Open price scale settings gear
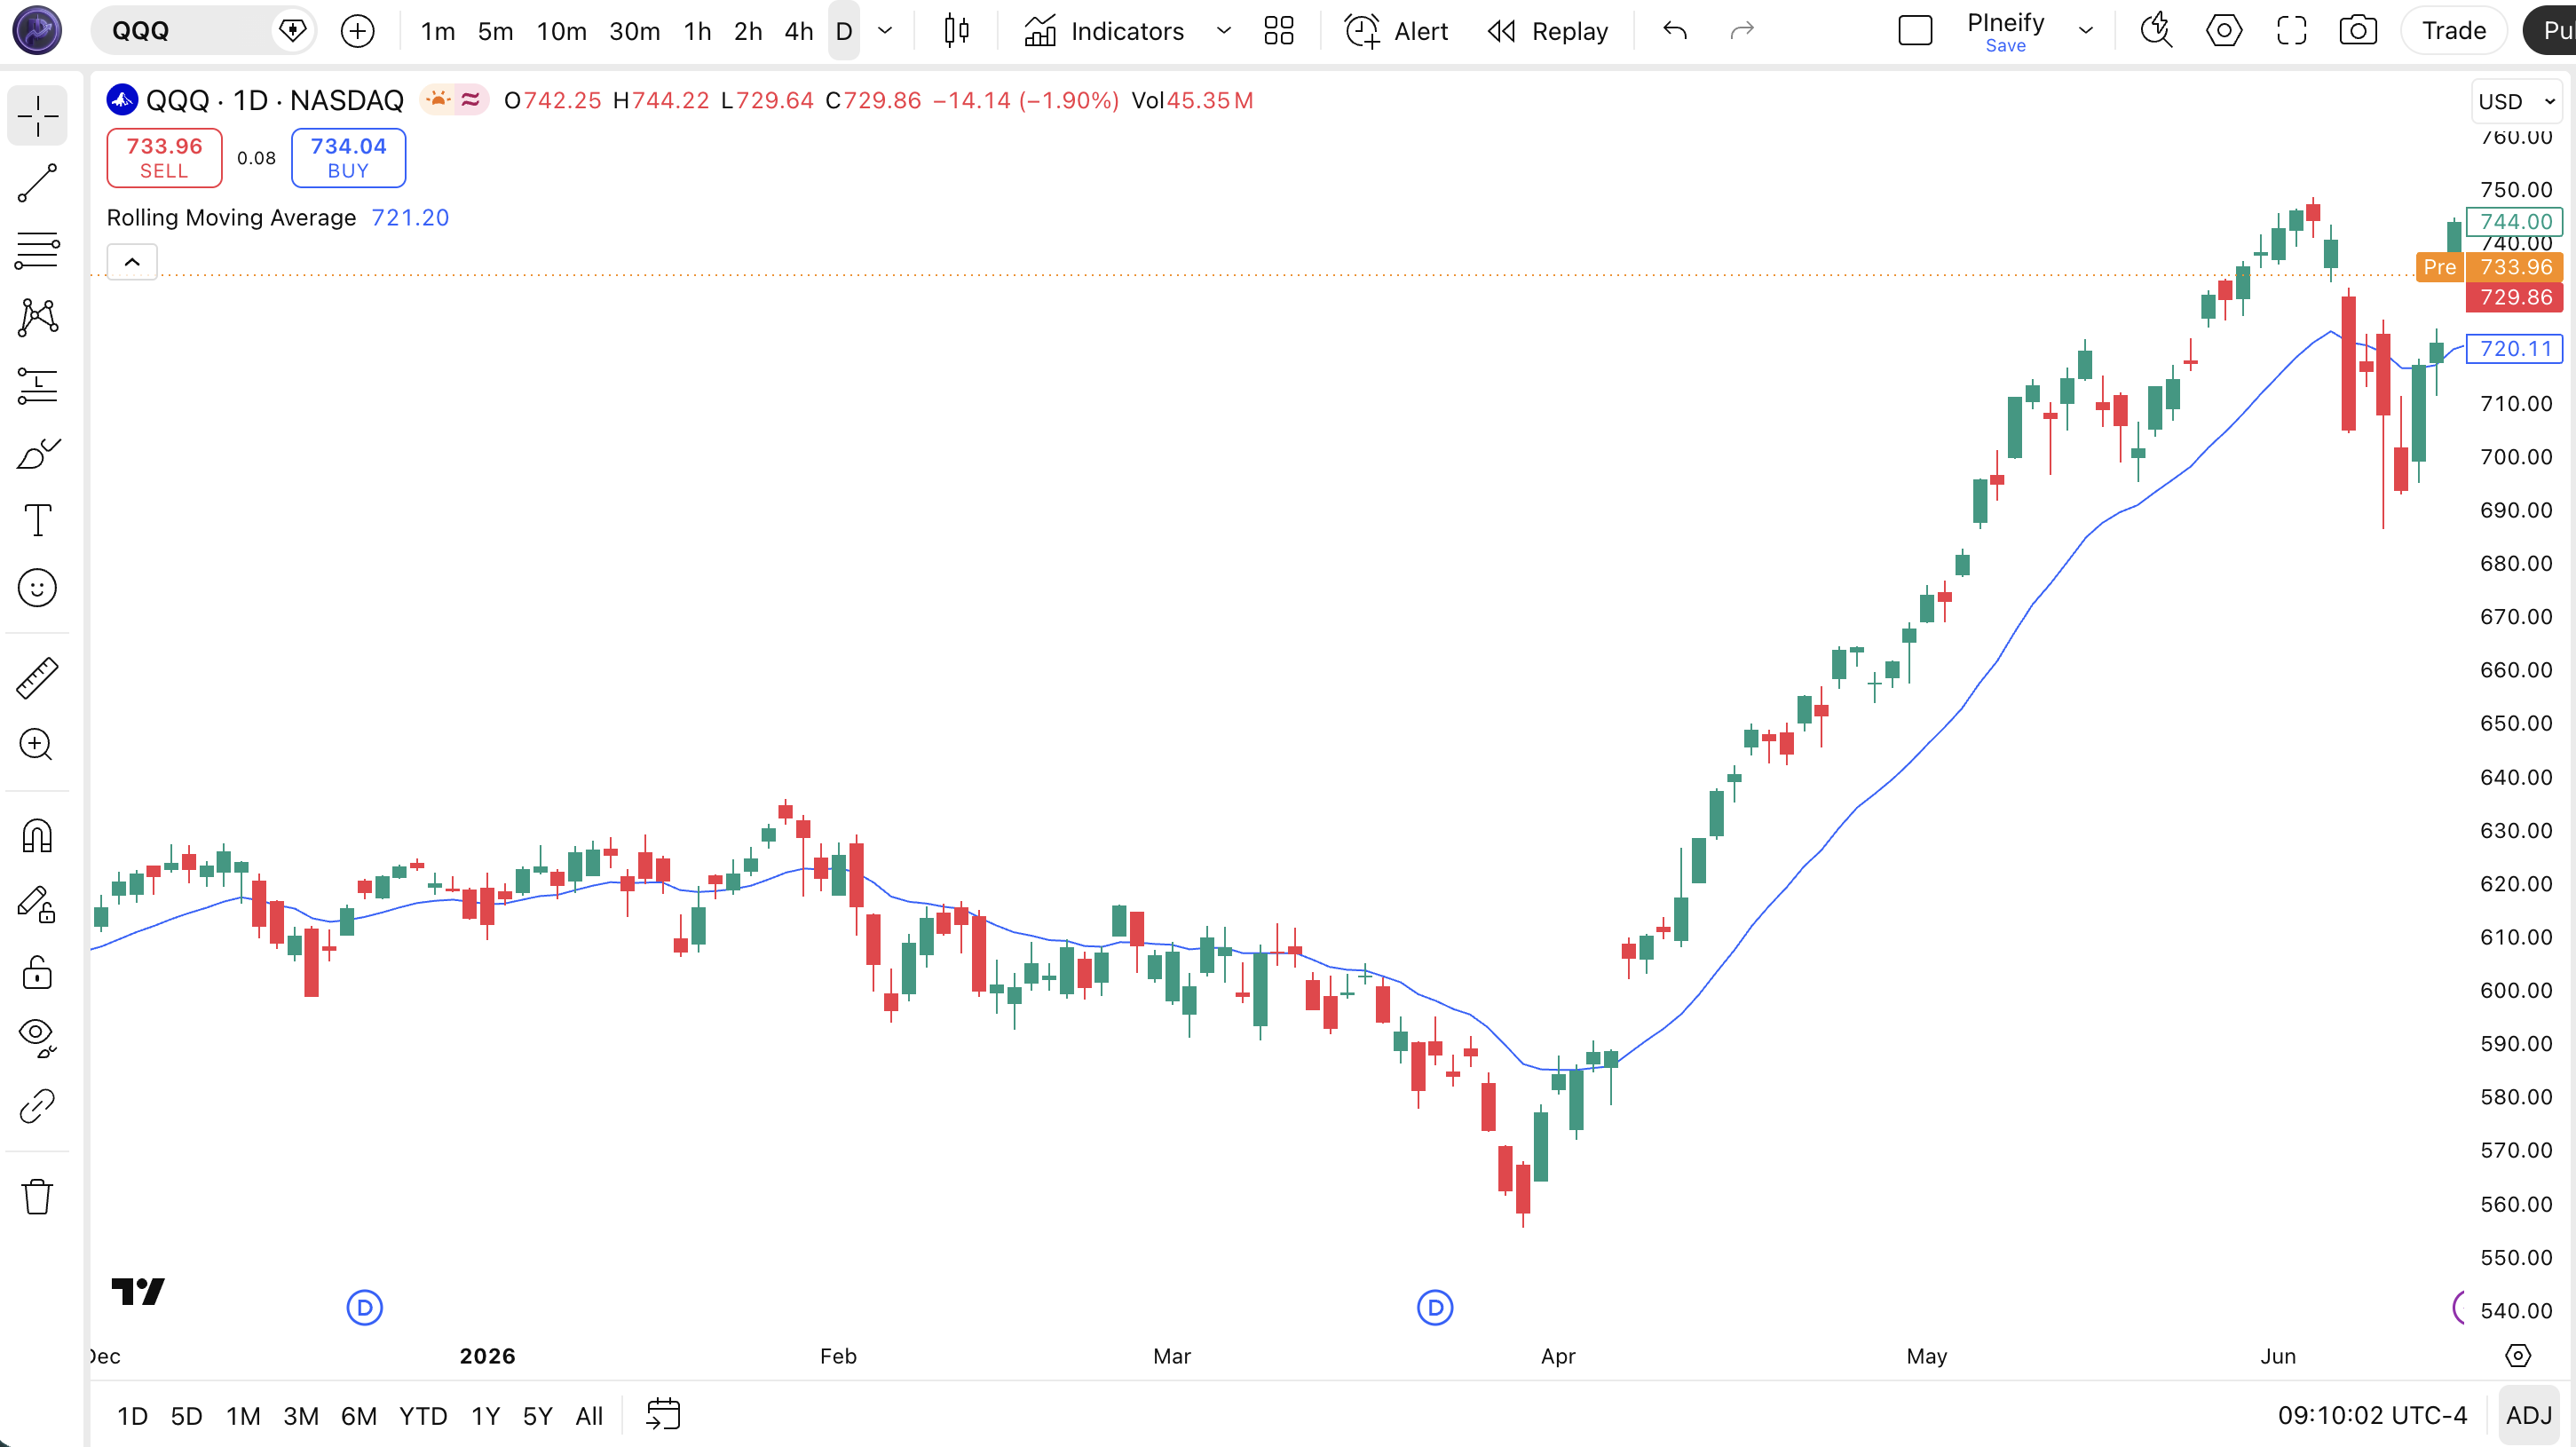2576x1447 pixels. pos(2518,1356)
